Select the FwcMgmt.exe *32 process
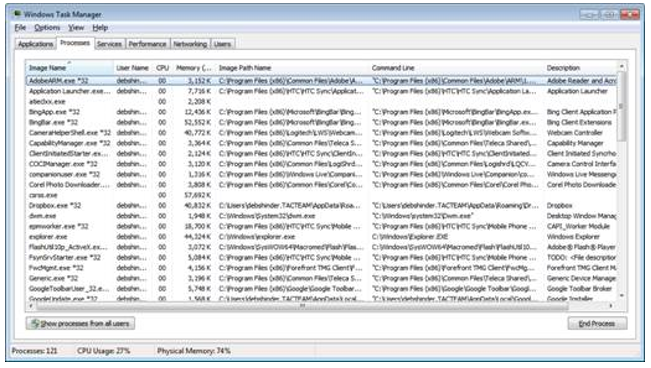 321,267
